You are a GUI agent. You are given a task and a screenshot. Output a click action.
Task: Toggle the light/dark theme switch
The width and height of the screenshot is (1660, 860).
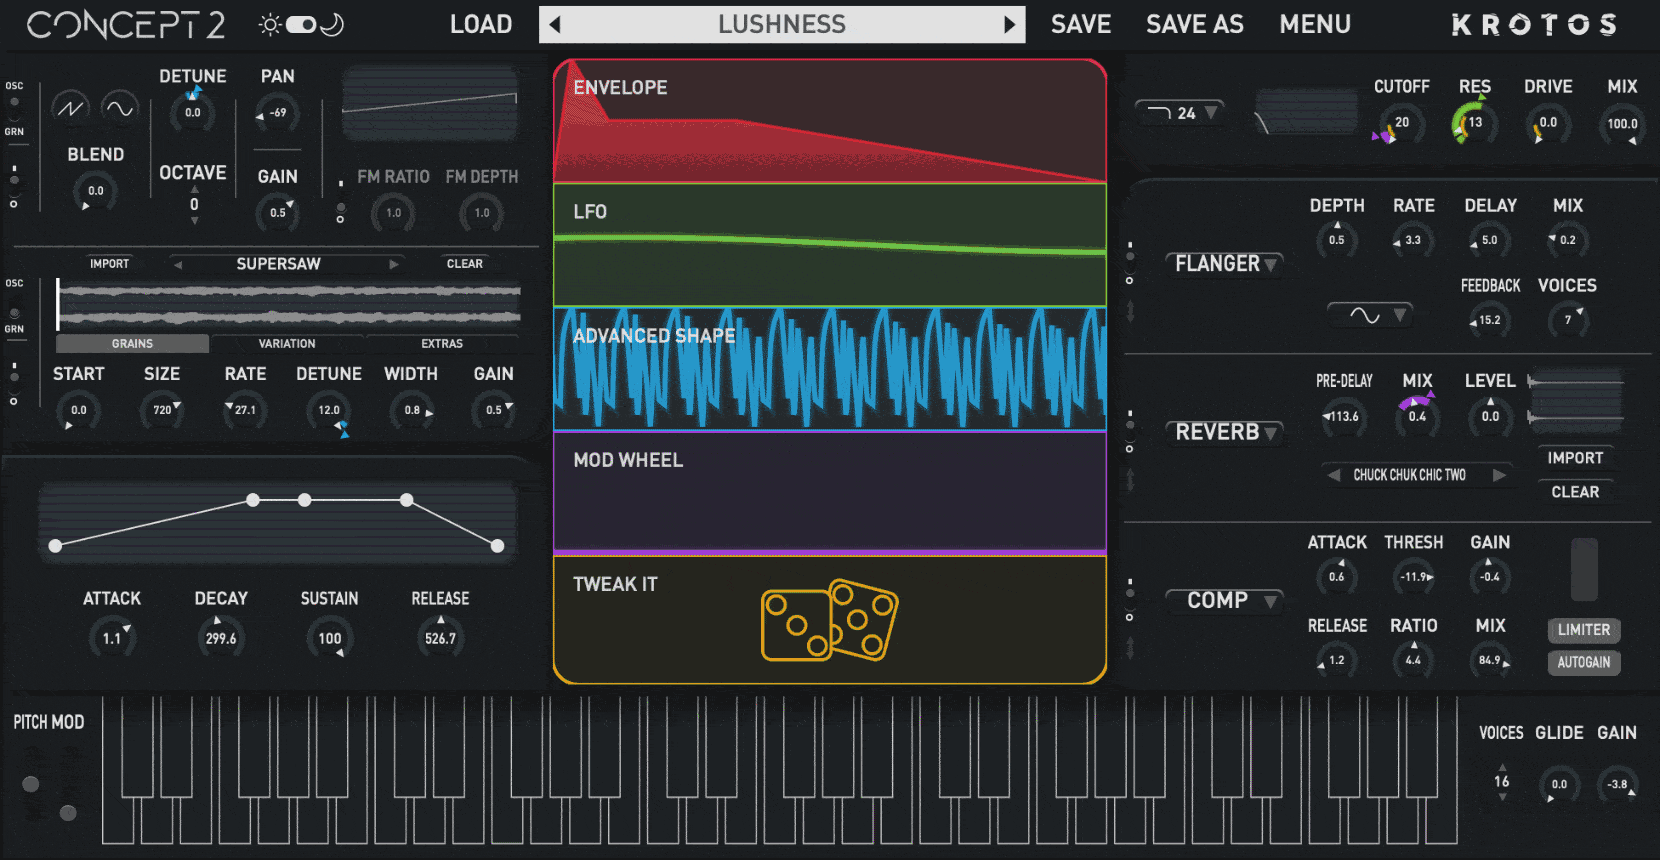click(x=301, y=25)
